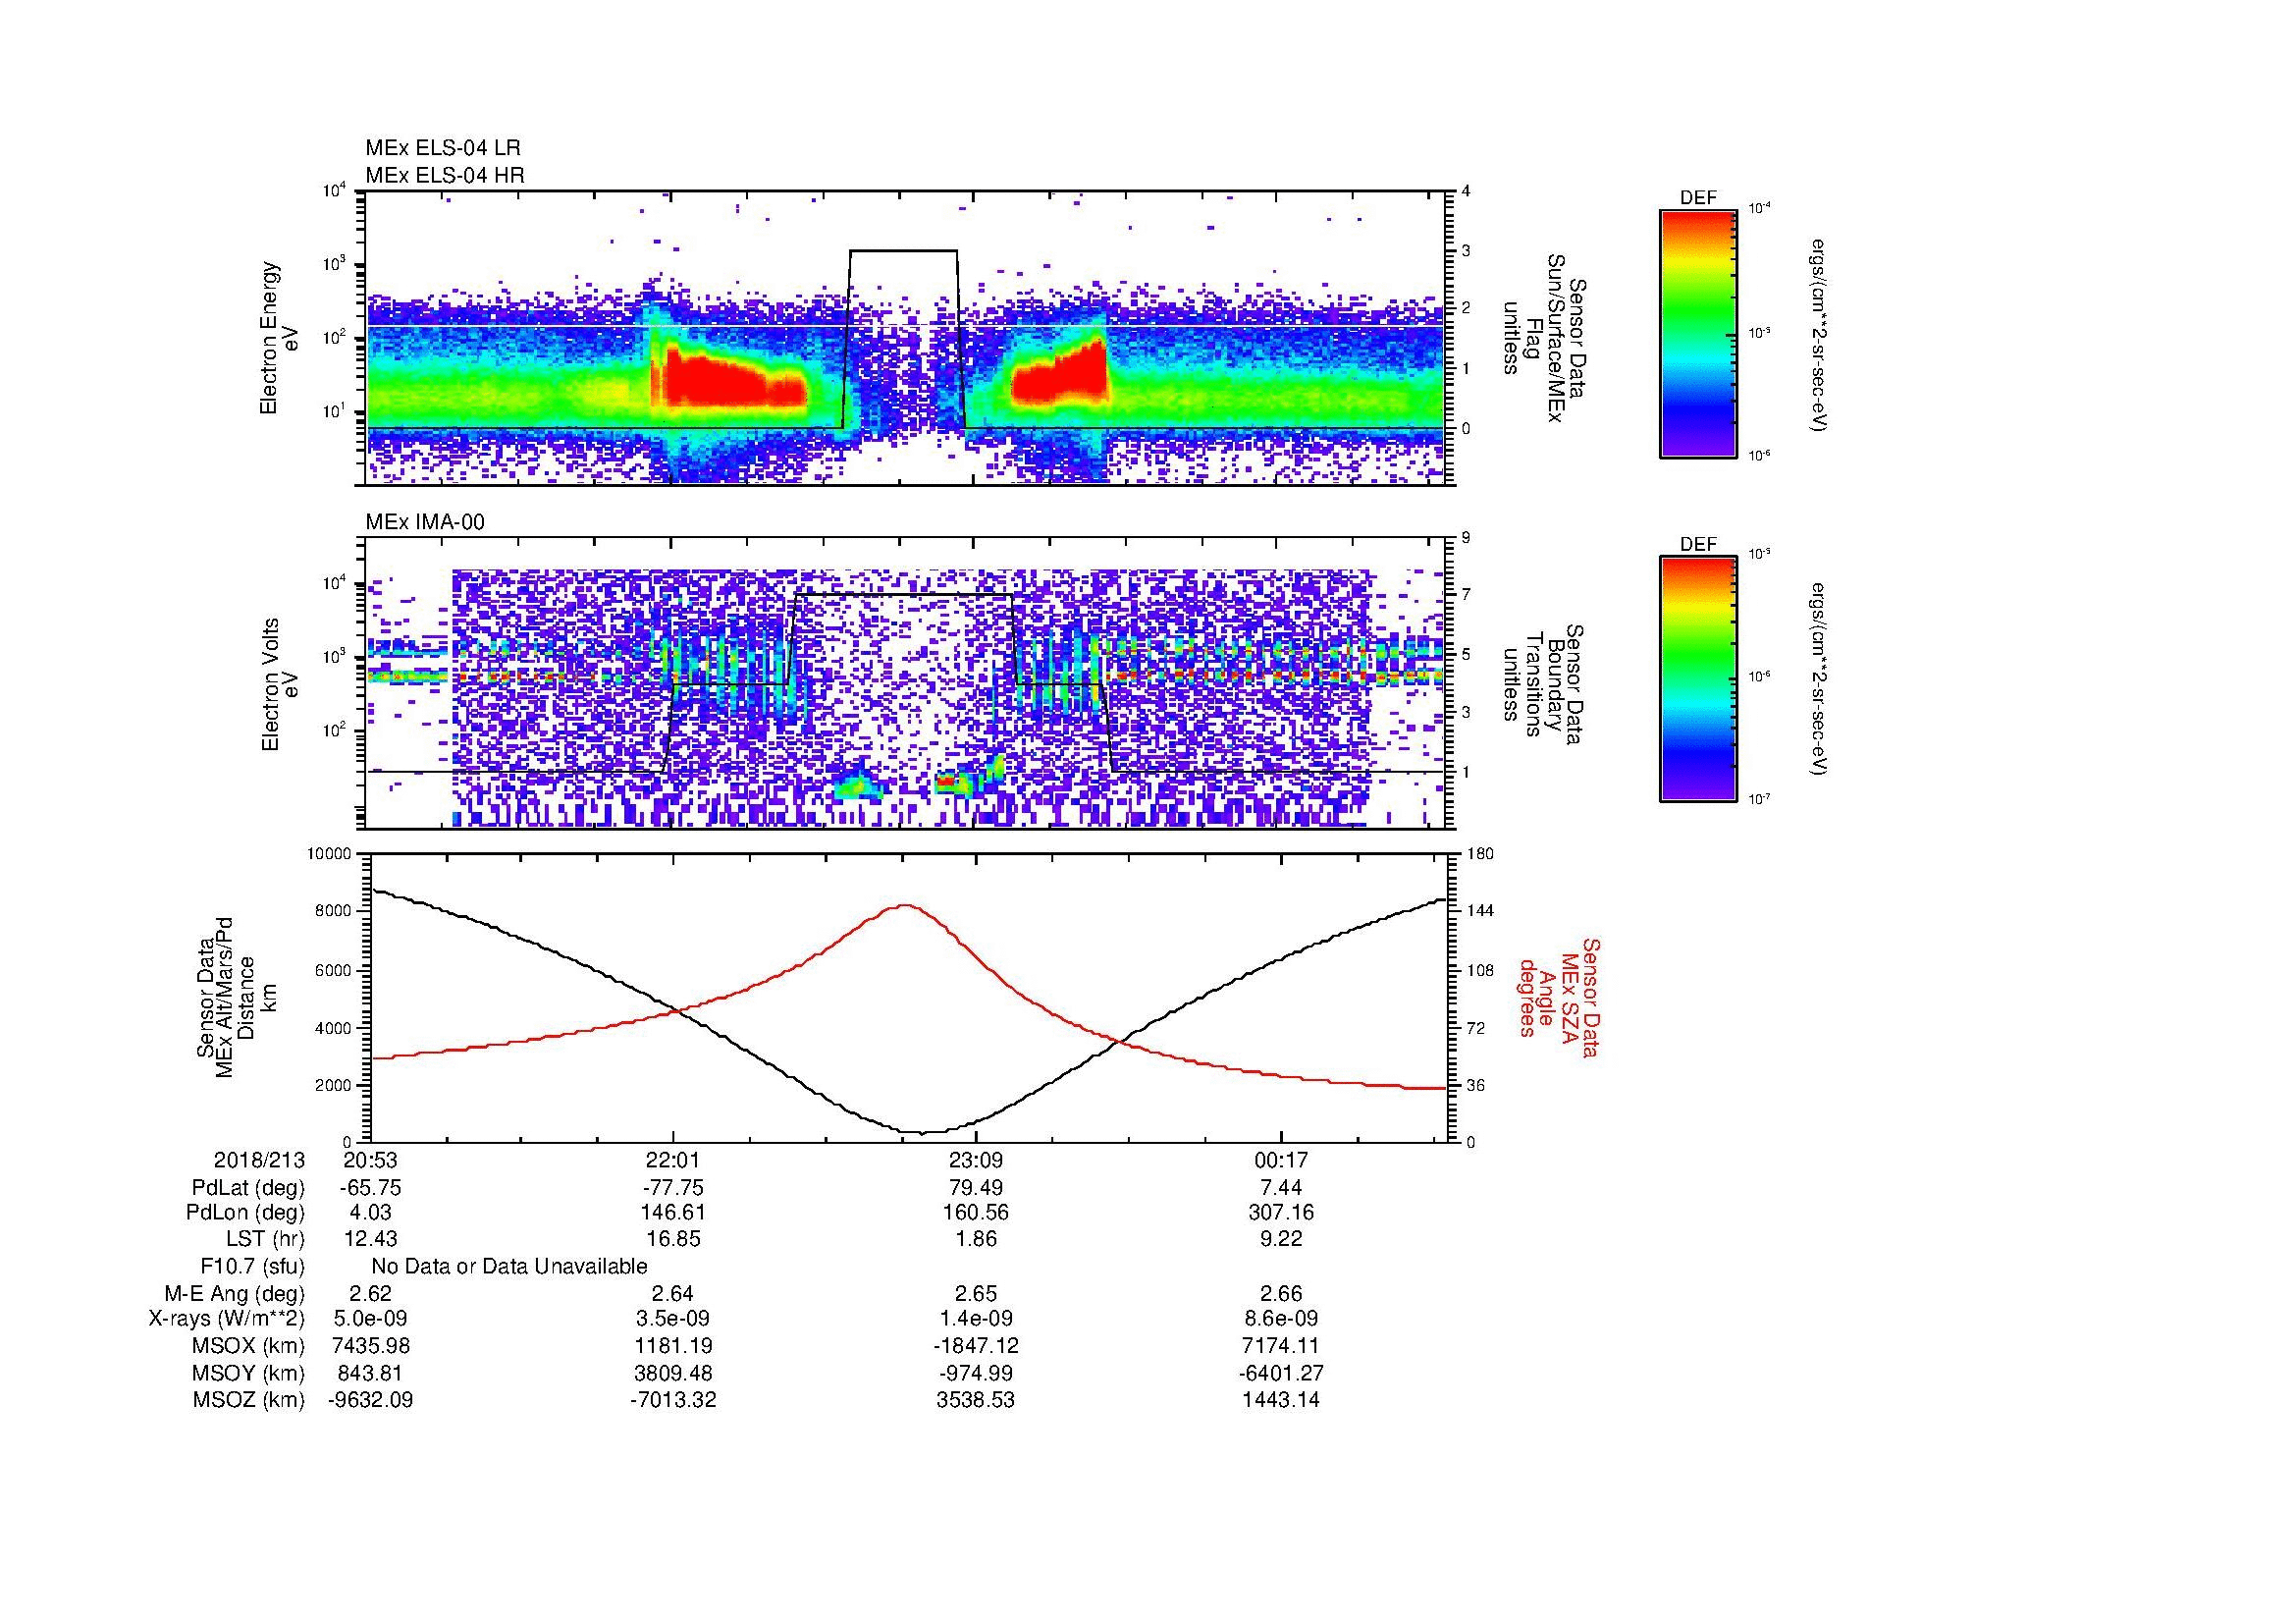Select the MSOY (km) row label
The height and width of the screenshot is (1623, 2296).
(249, 1373)
